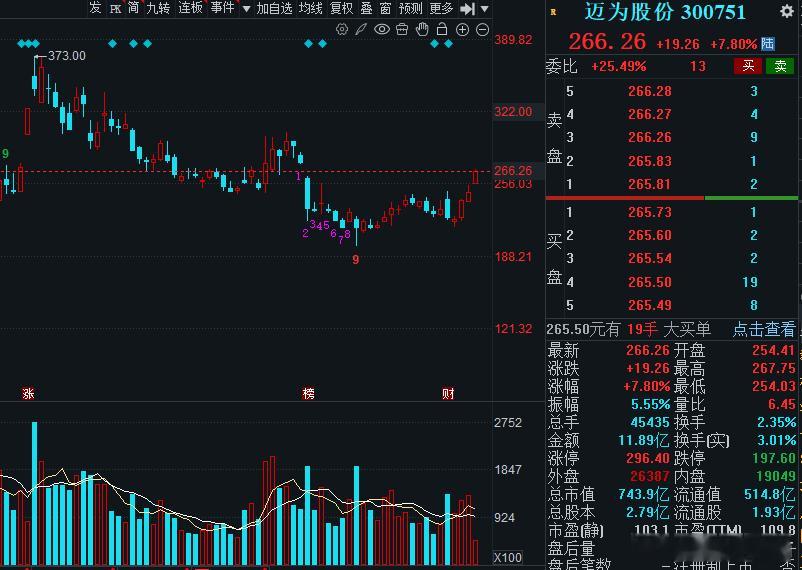Select the 均线 toolbar item

click(311, 8)
